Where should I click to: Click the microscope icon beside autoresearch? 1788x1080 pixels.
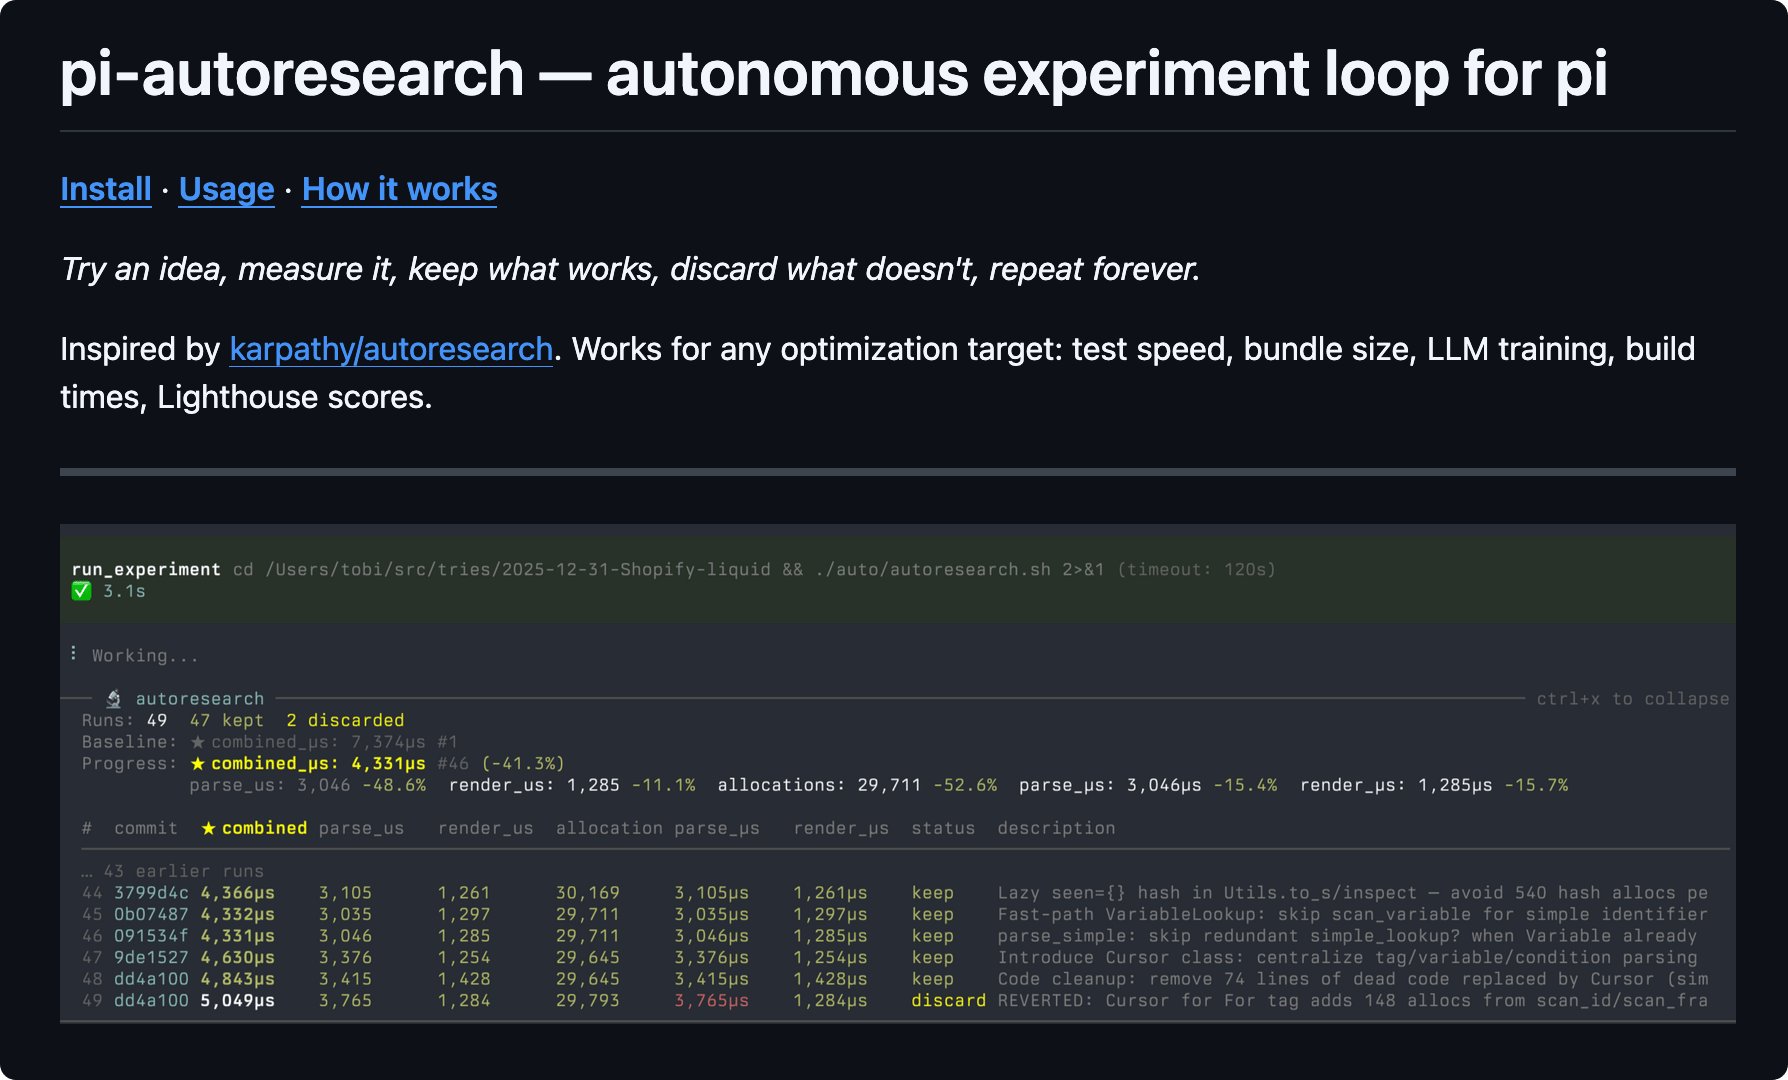click(114, 699)
